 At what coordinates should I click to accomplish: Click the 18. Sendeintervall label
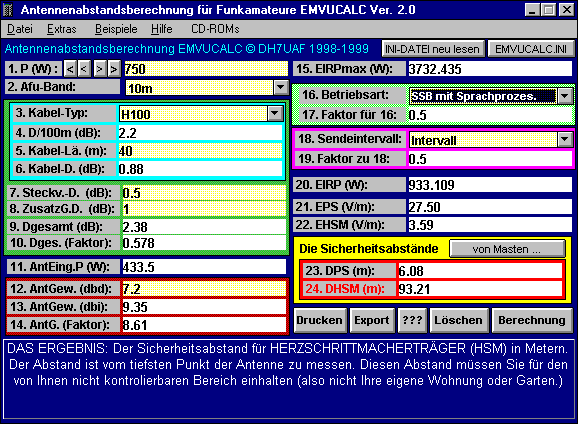[x=350, y=139]
